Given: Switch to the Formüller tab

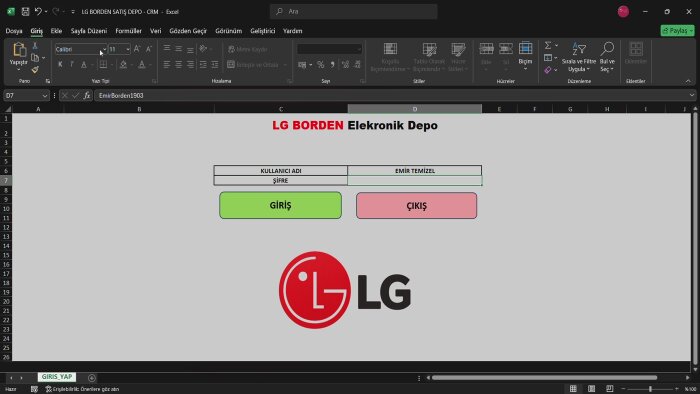Looking at the screenshot, I should [129, 31].
